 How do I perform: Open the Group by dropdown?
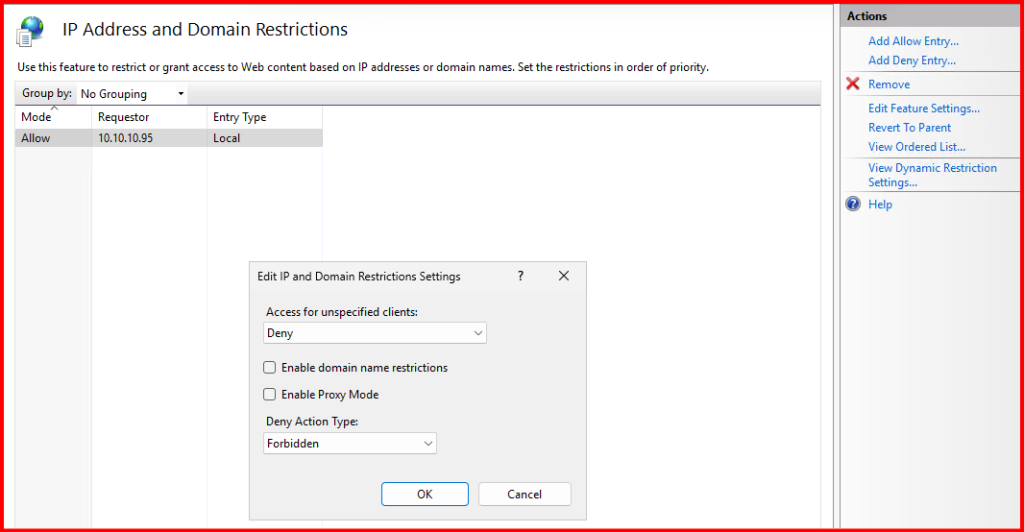point(132,94)
